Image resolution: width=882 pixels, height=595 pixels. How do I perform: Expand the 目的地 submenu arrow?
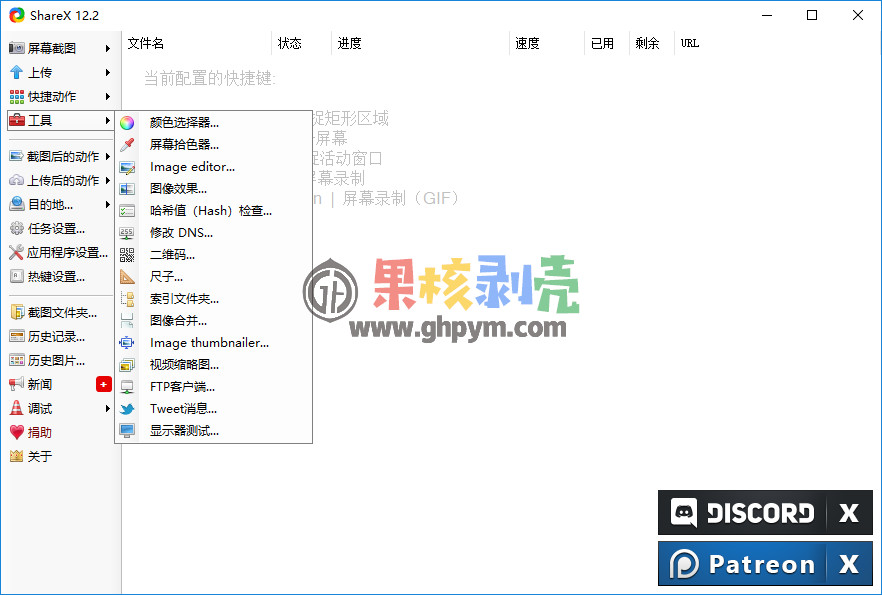(107, 205)
